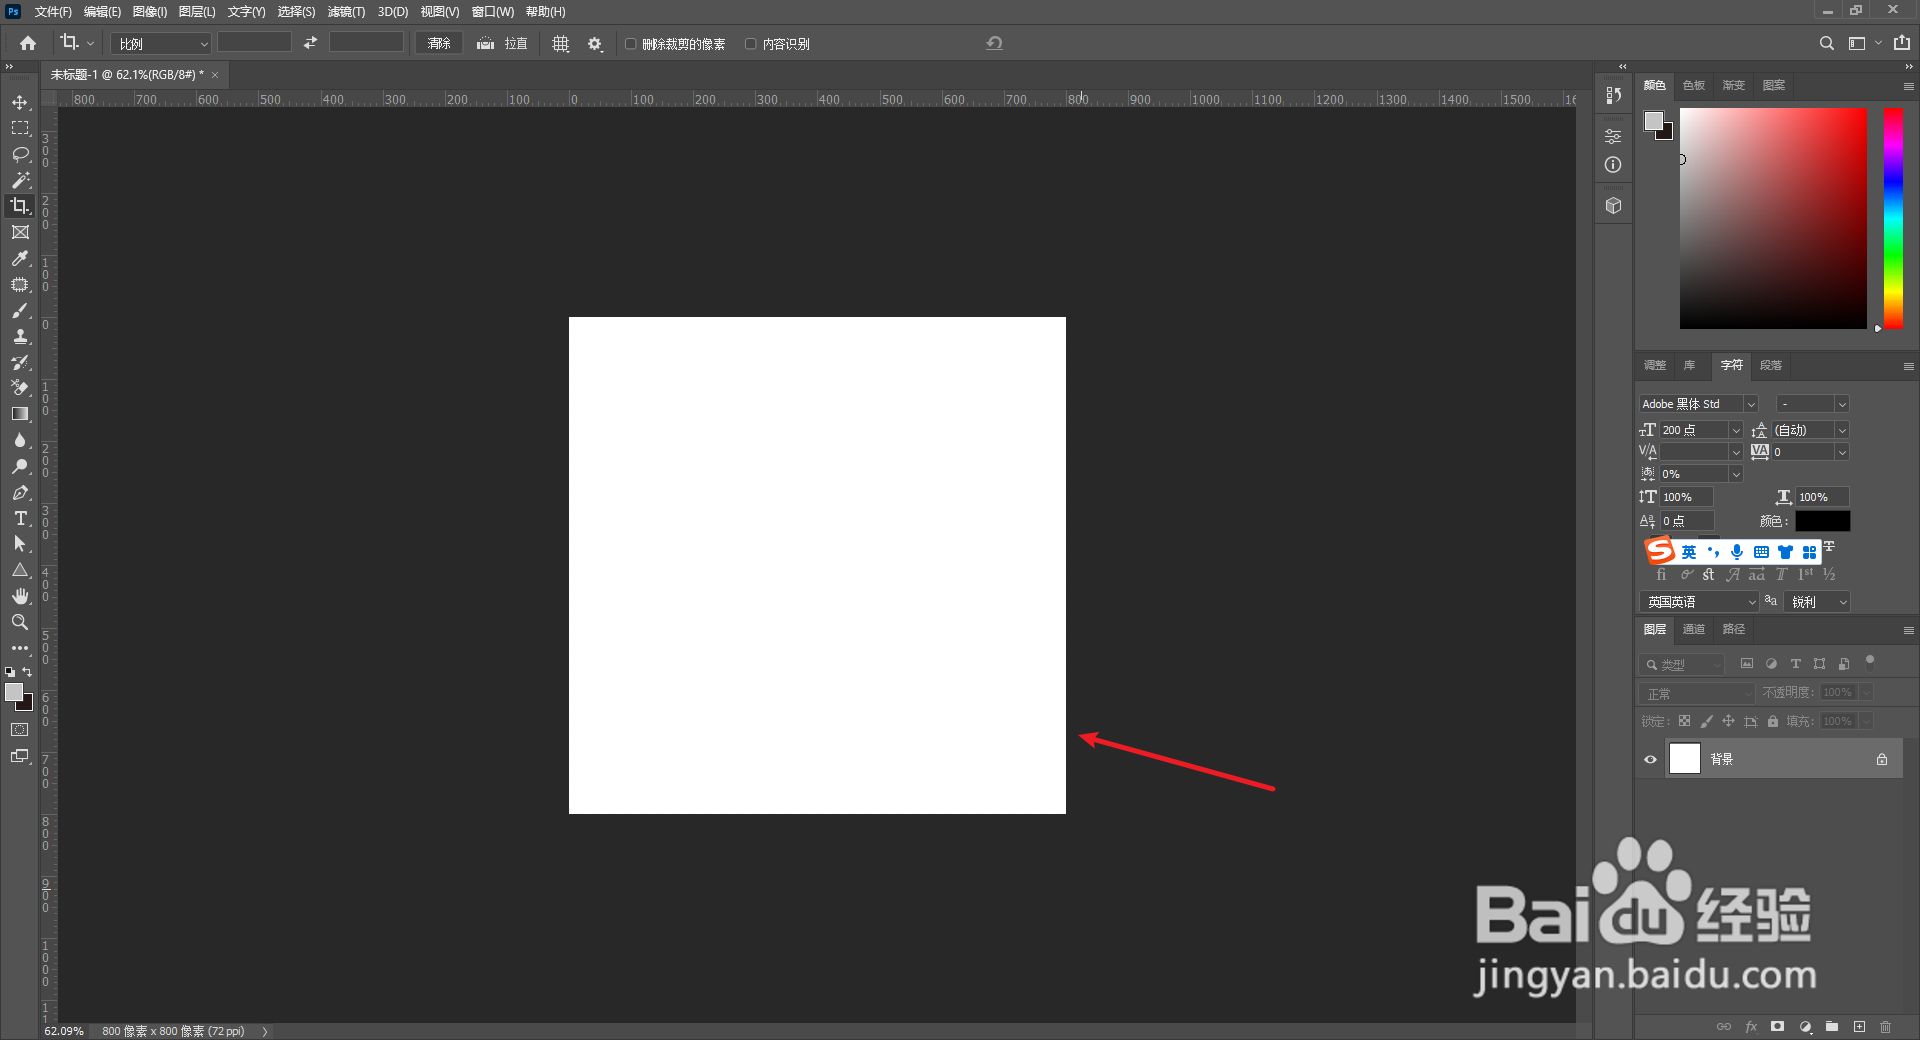Toggle the pixel layer filter icon
Viewport: 1920px width, 1040px height.
1747,664
